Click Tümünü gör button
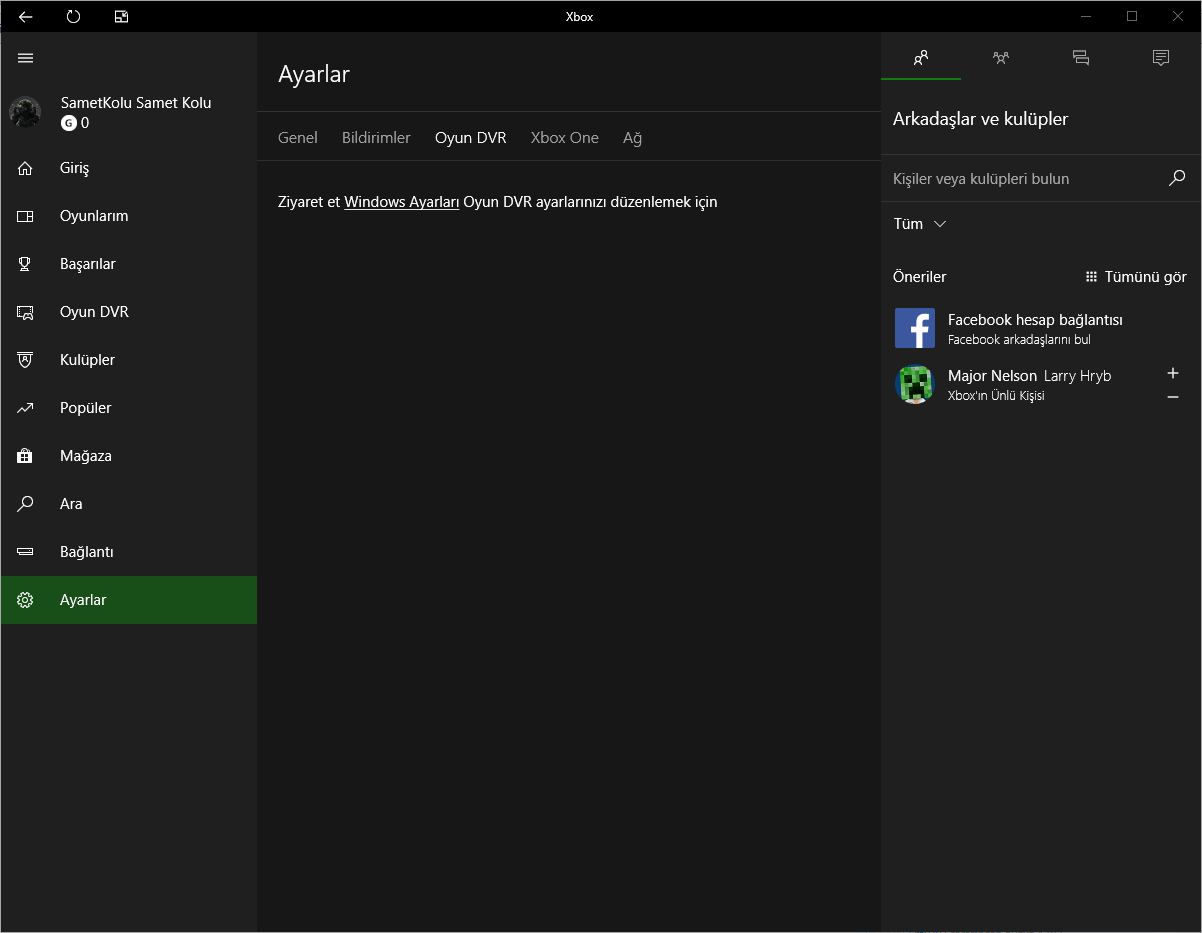1202x933 pixels. [x=1136, y=277]
